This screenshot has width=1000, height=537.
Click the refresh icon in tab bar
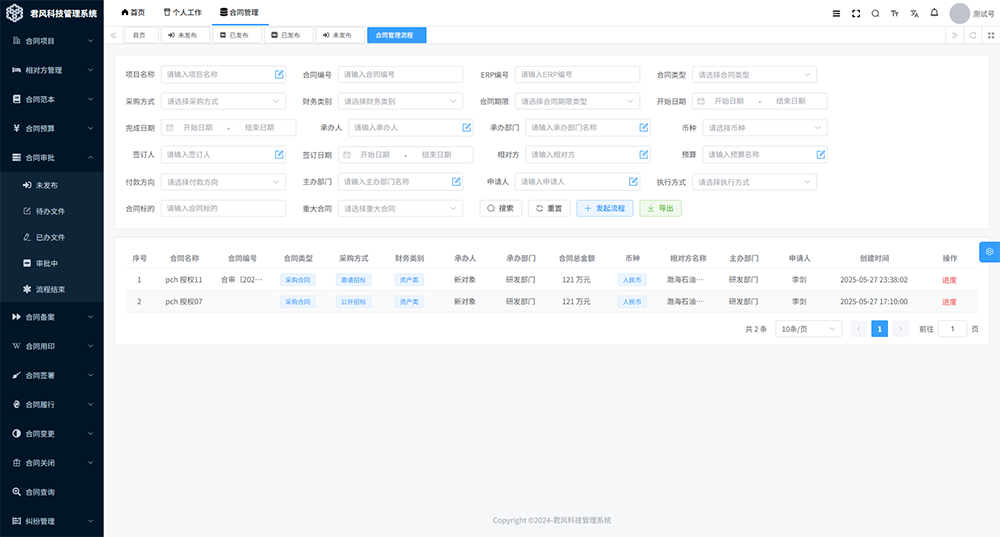coord(973,35)
